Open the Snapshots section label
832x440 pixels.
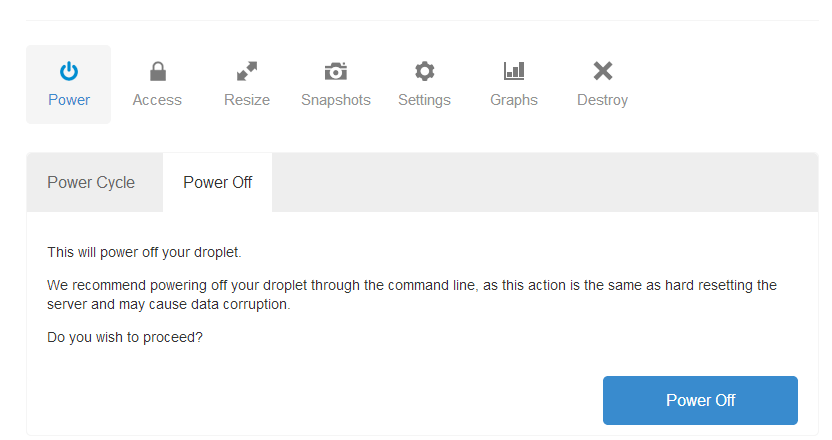(x=336, y=100)
